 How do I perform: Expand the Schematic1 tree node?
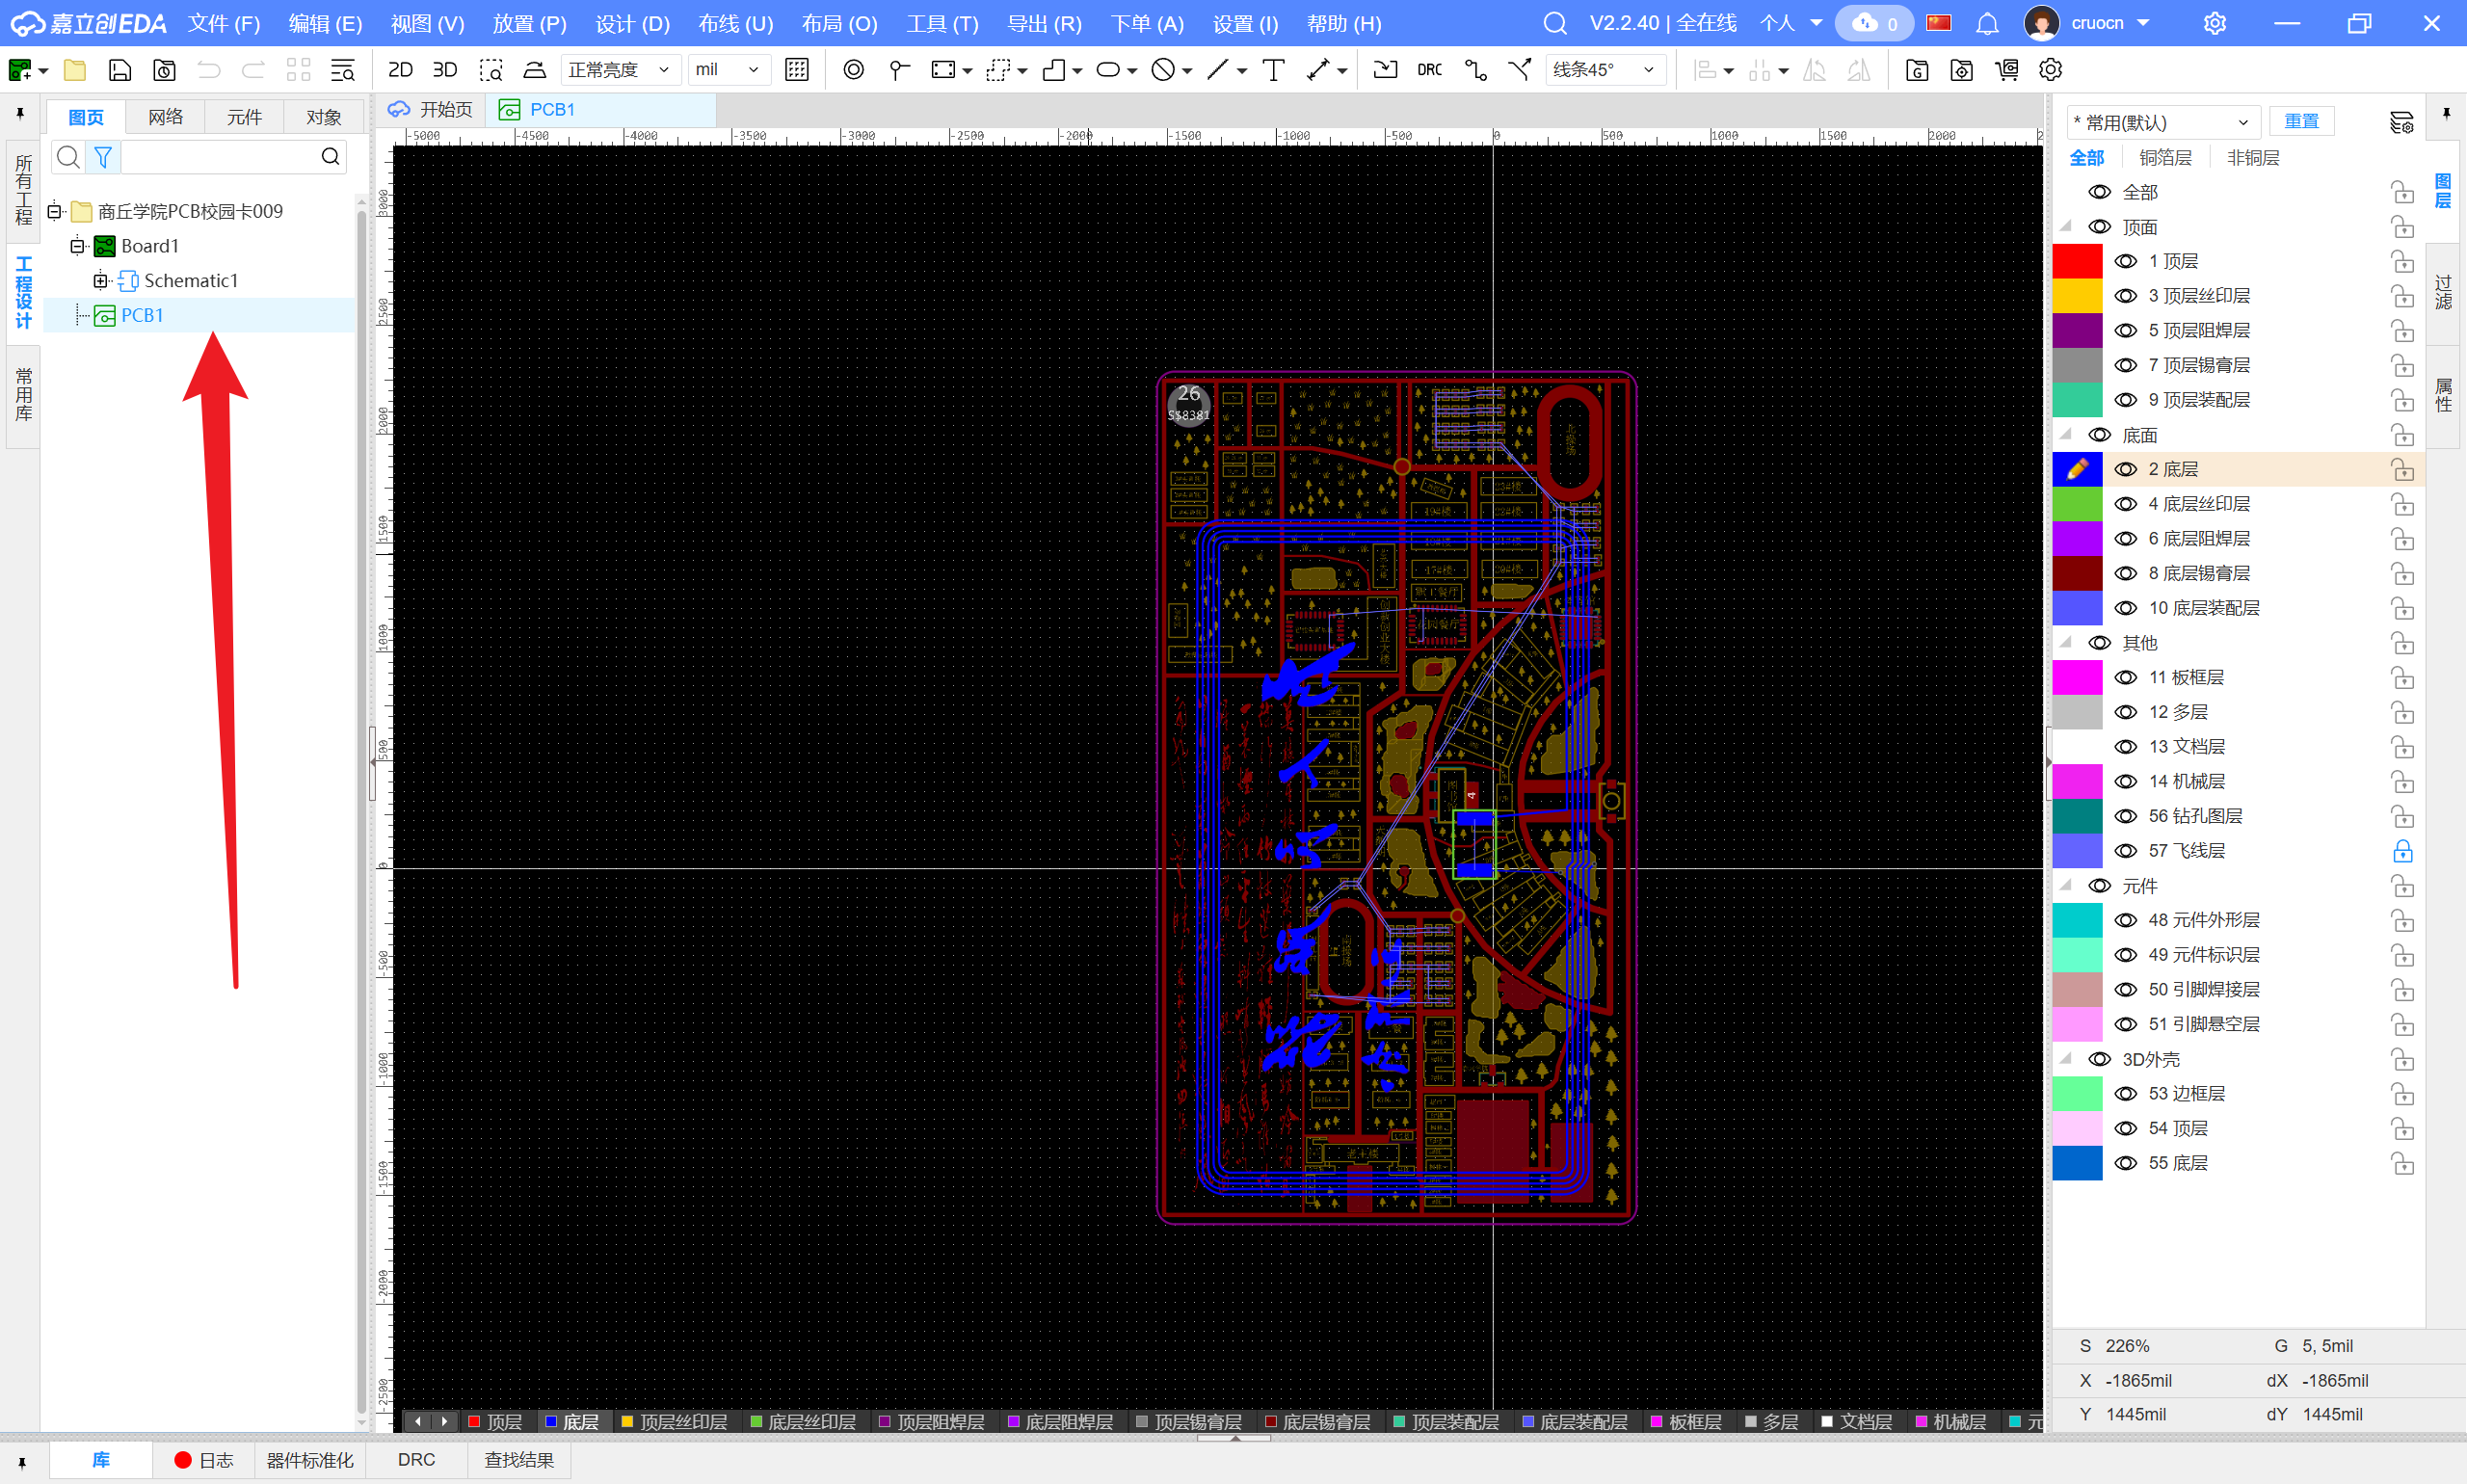[100, 281]
